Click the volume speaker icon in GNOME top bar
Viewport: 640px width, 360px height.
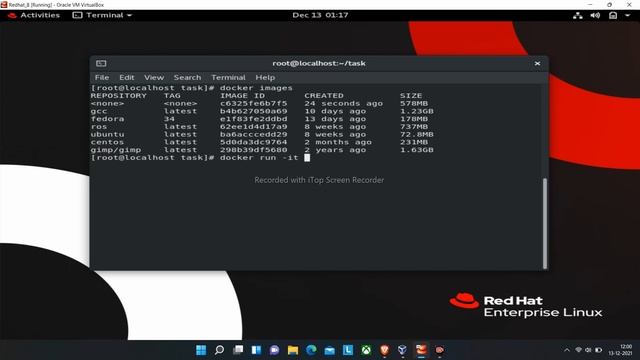pos(595,16)
